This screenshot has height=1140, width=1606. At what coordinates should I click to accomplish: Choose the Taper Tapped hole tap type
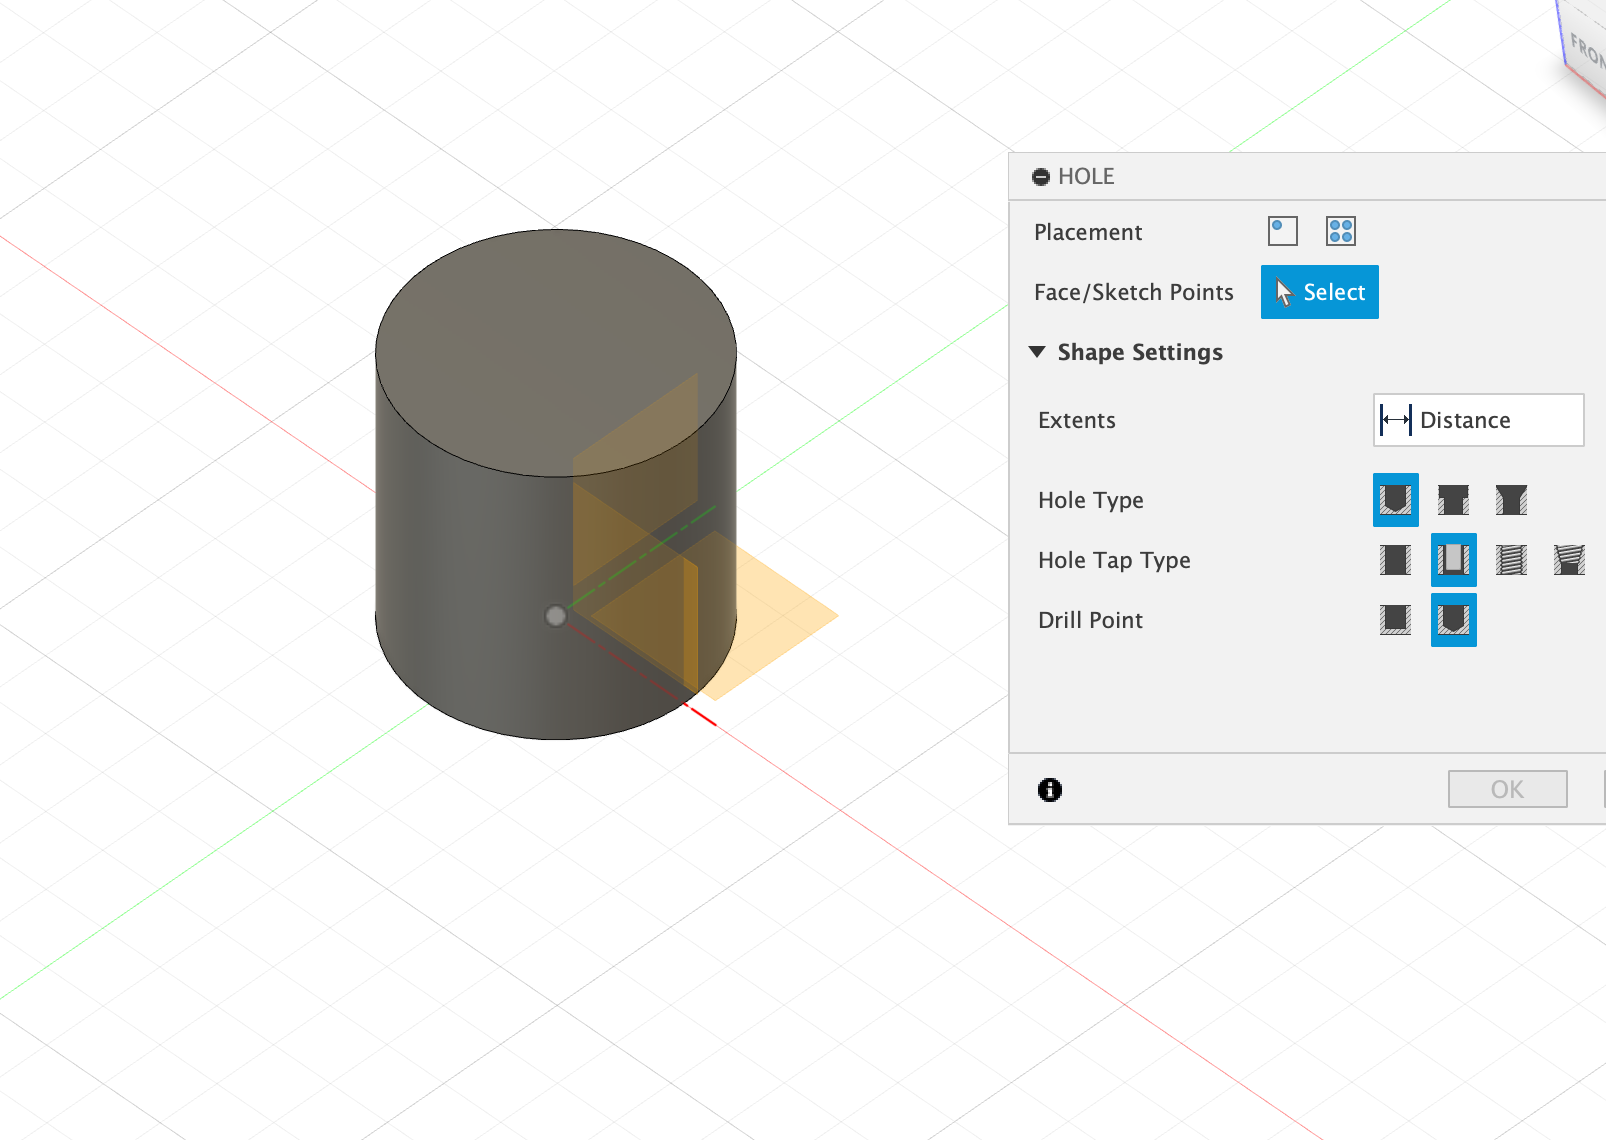click(x=1569, y=560)
